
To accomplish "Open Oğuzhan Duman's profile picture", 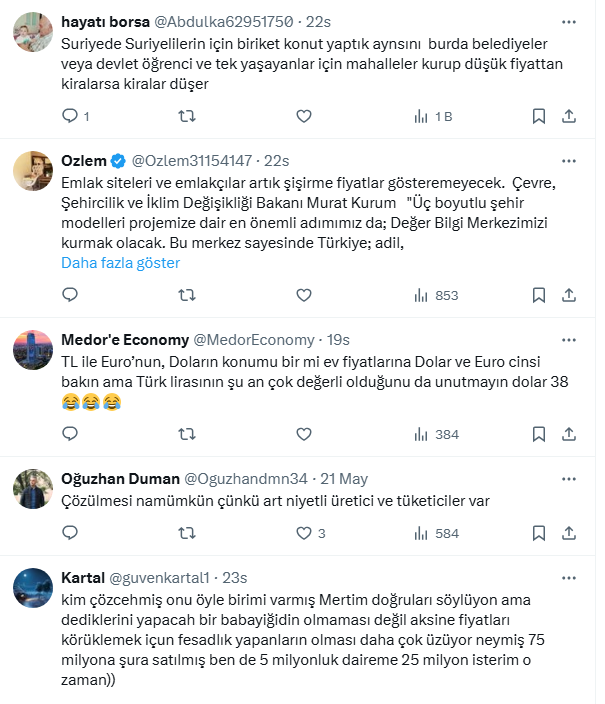I will tap(32, 488).
